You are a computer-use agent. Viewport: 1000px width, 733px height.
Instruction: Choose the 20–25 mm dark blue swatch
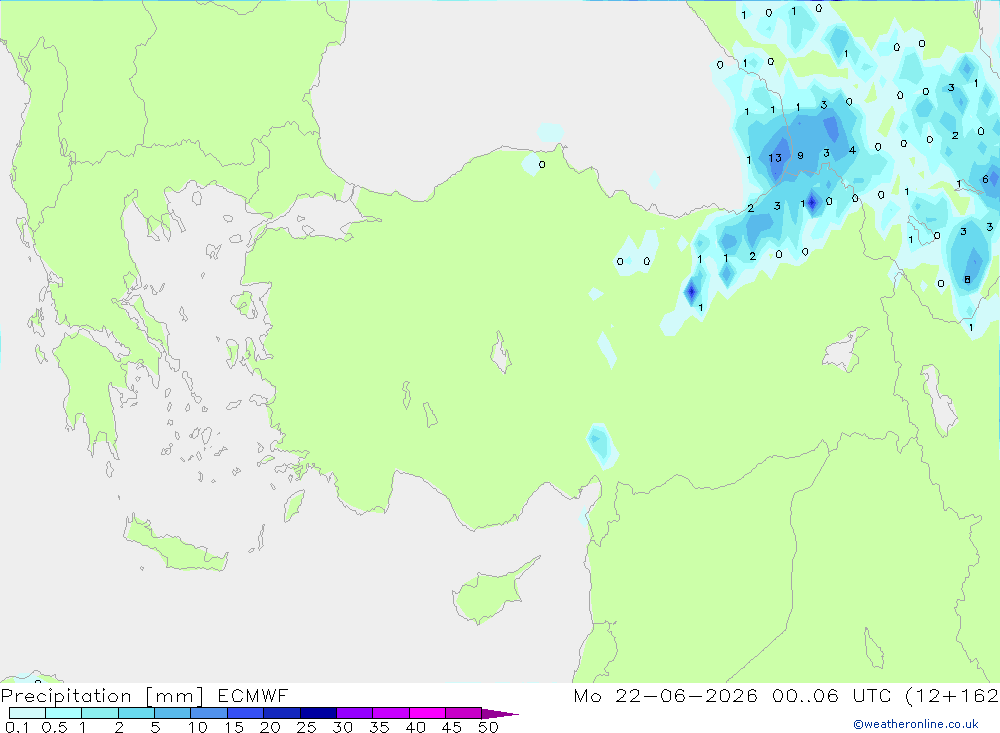(x=281, y=713)
